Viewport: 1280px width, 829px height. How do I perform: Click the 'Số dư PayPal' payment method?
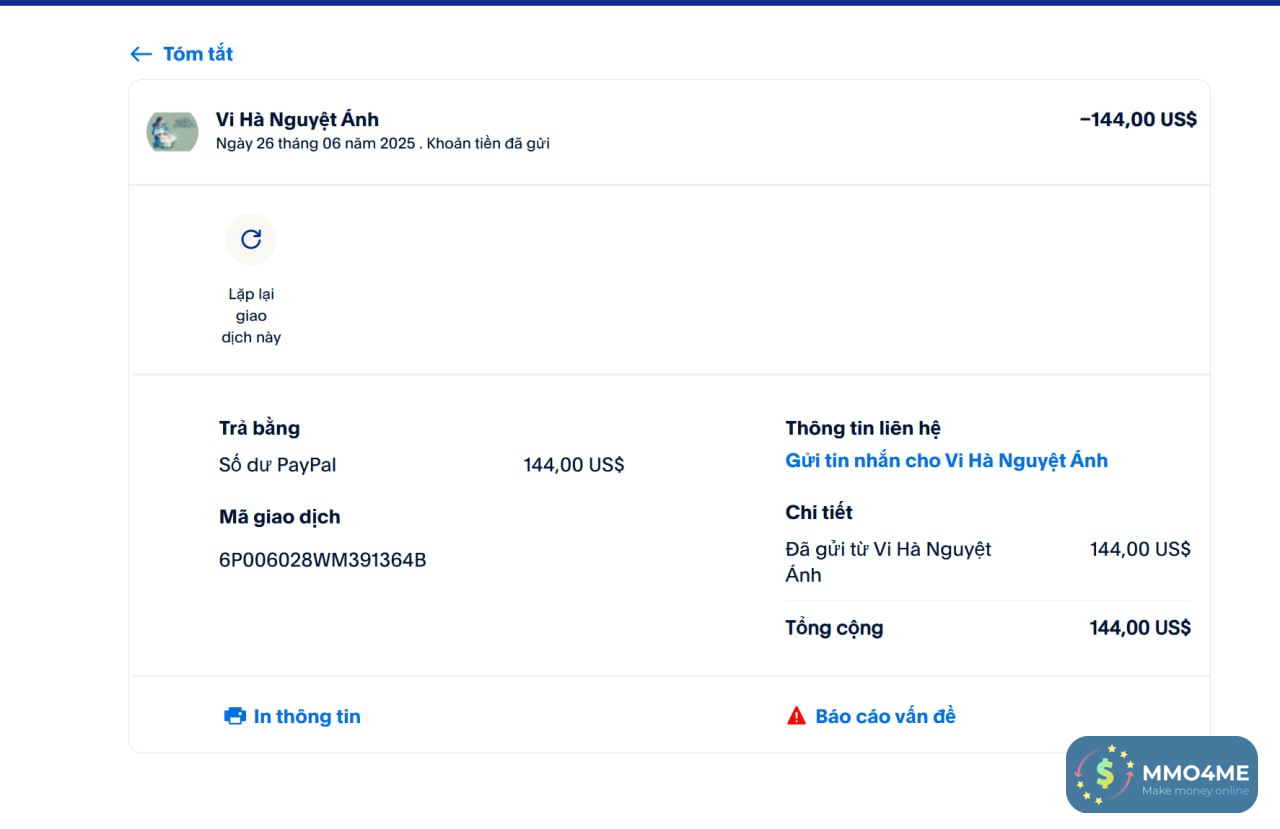(277, 465)
